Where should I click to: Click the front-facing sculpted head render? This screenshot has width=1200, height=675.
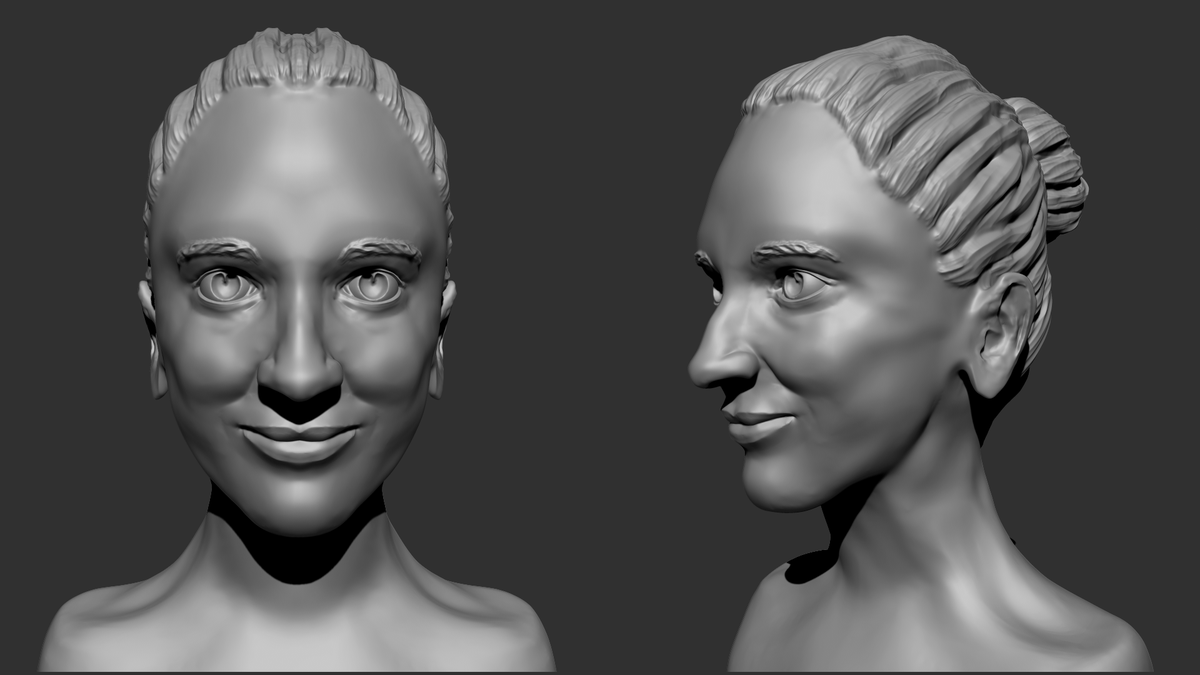tap(297, 350)
